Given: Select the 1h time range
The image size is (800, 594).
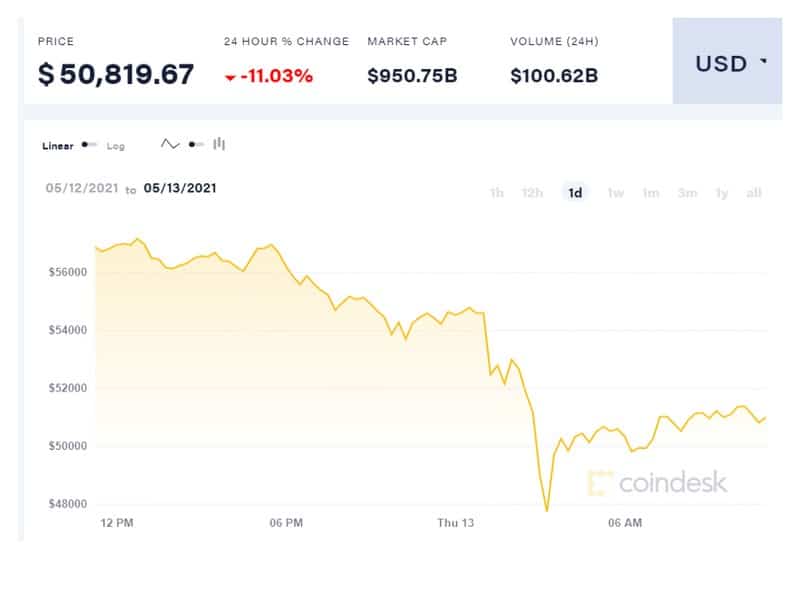Looking at the screenshot, I should pos(496,193).
